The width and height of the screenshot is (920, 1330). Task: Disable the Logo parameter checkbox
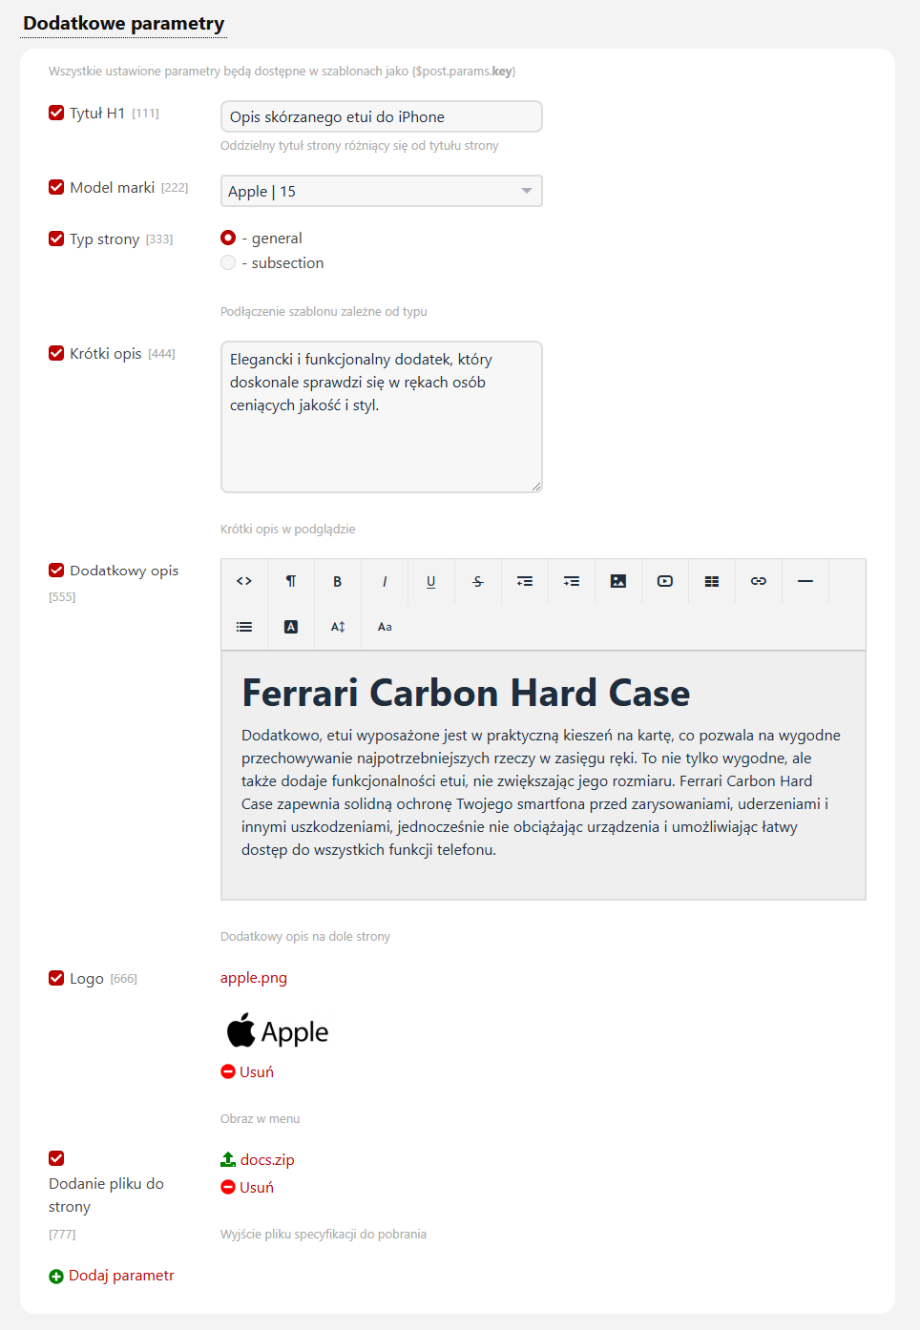point(56,978)
